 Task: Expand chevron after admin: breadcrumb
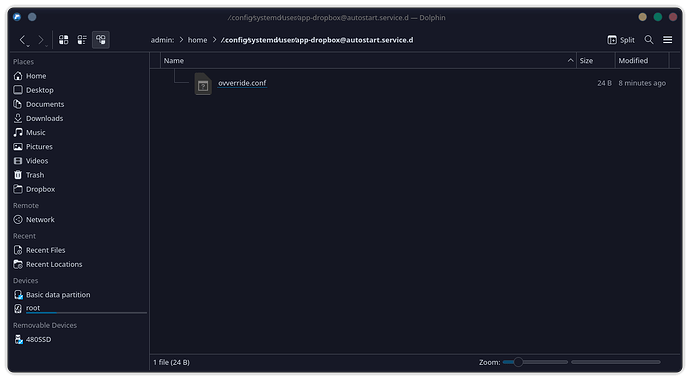[x=181, y=40]
